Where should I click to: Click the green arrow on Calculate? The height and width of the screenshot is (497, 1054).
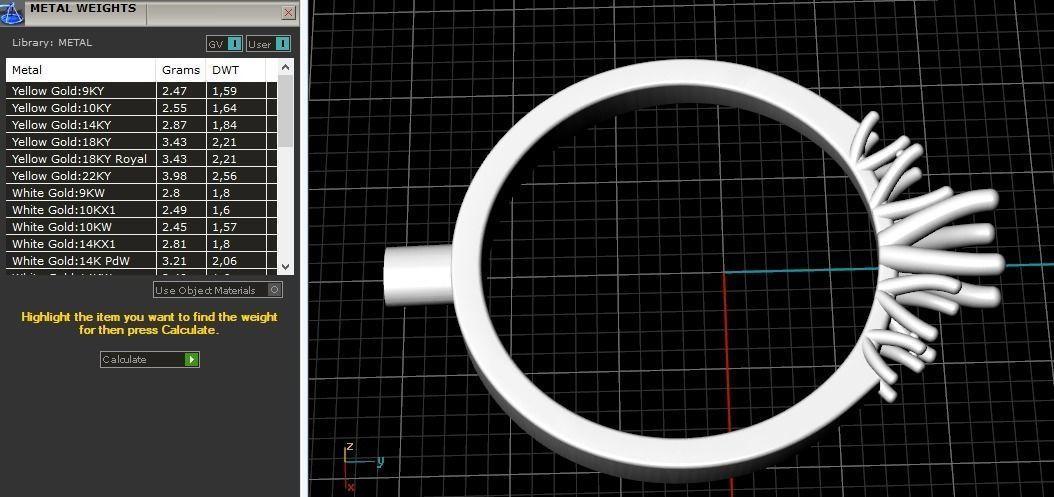(x=192, y=360)
